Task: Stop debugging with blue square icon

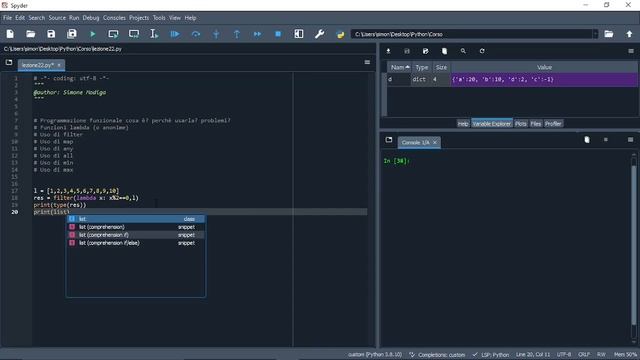Action: tap(278, 34)
